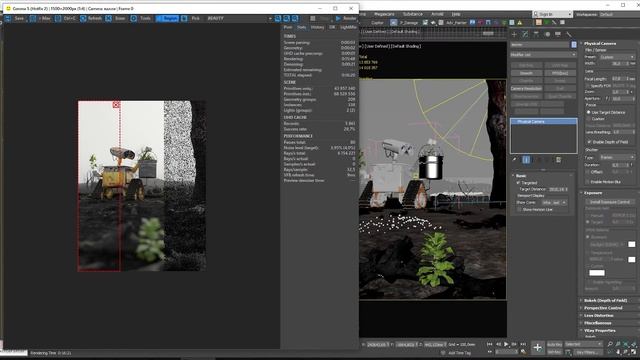Switch to the DR tab
The image size is (640, 360).
tap(332, 27)
